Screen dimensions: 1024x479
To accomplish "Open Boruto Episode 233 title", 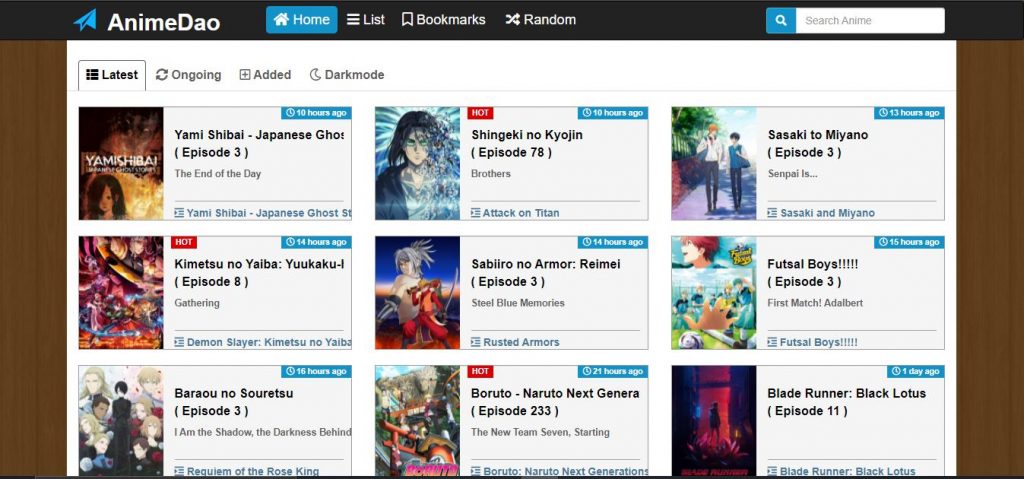I will pos(555,403).
